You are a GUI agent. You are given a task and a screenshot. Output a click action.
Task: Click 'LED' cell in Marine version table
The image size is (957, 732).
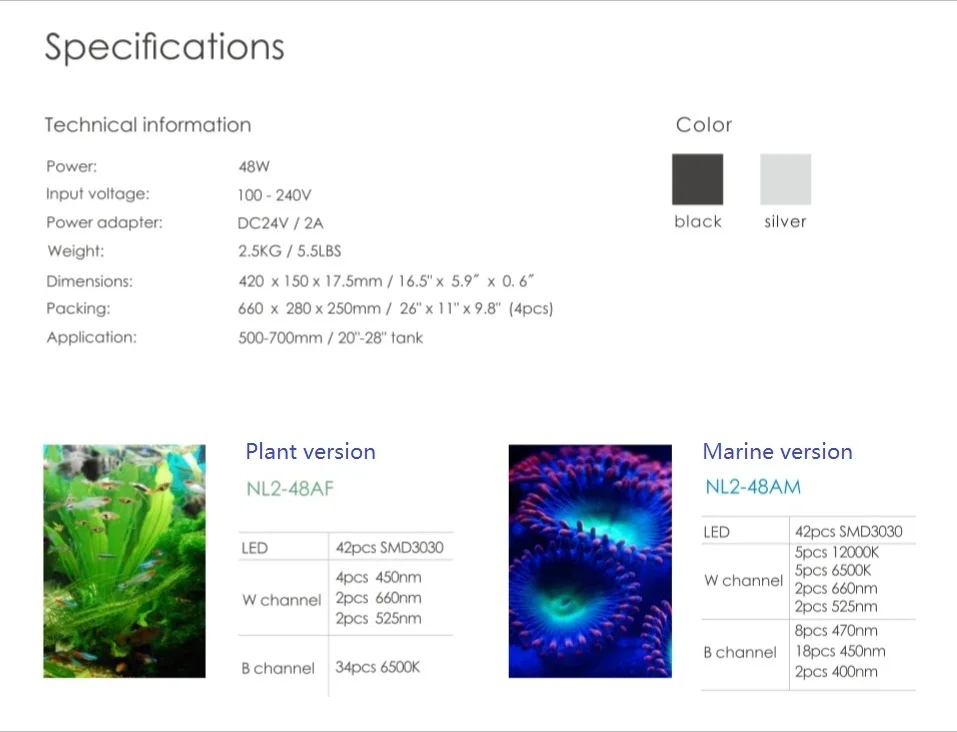pos(717,532)
